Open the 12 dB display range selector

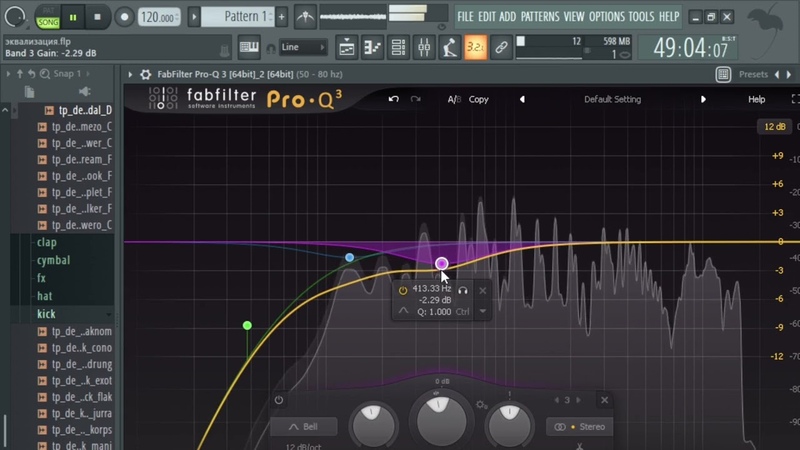(774, 127)
